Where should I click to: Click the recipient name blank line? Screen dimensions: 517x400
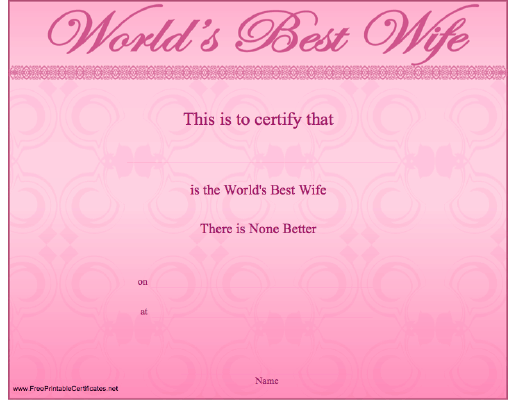click(x=262, y=162)
